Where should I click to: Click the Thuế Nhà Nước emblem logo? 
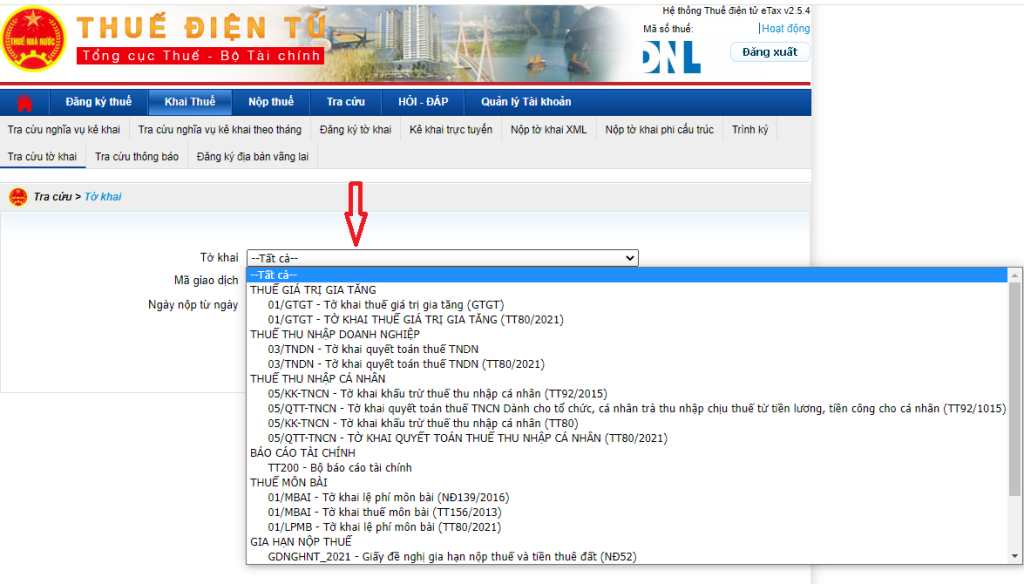34,39
